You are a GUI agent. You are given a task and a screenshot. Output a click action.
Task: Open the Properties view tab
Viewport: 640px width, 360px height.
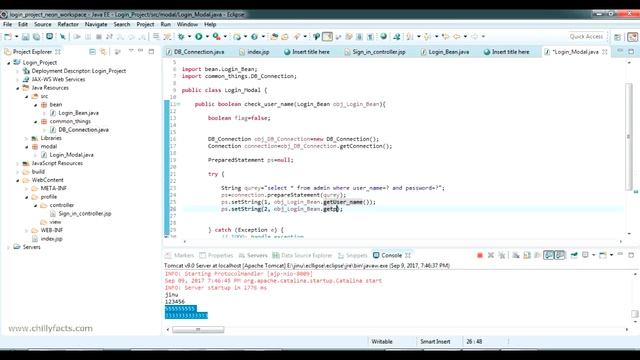[216, 256]
